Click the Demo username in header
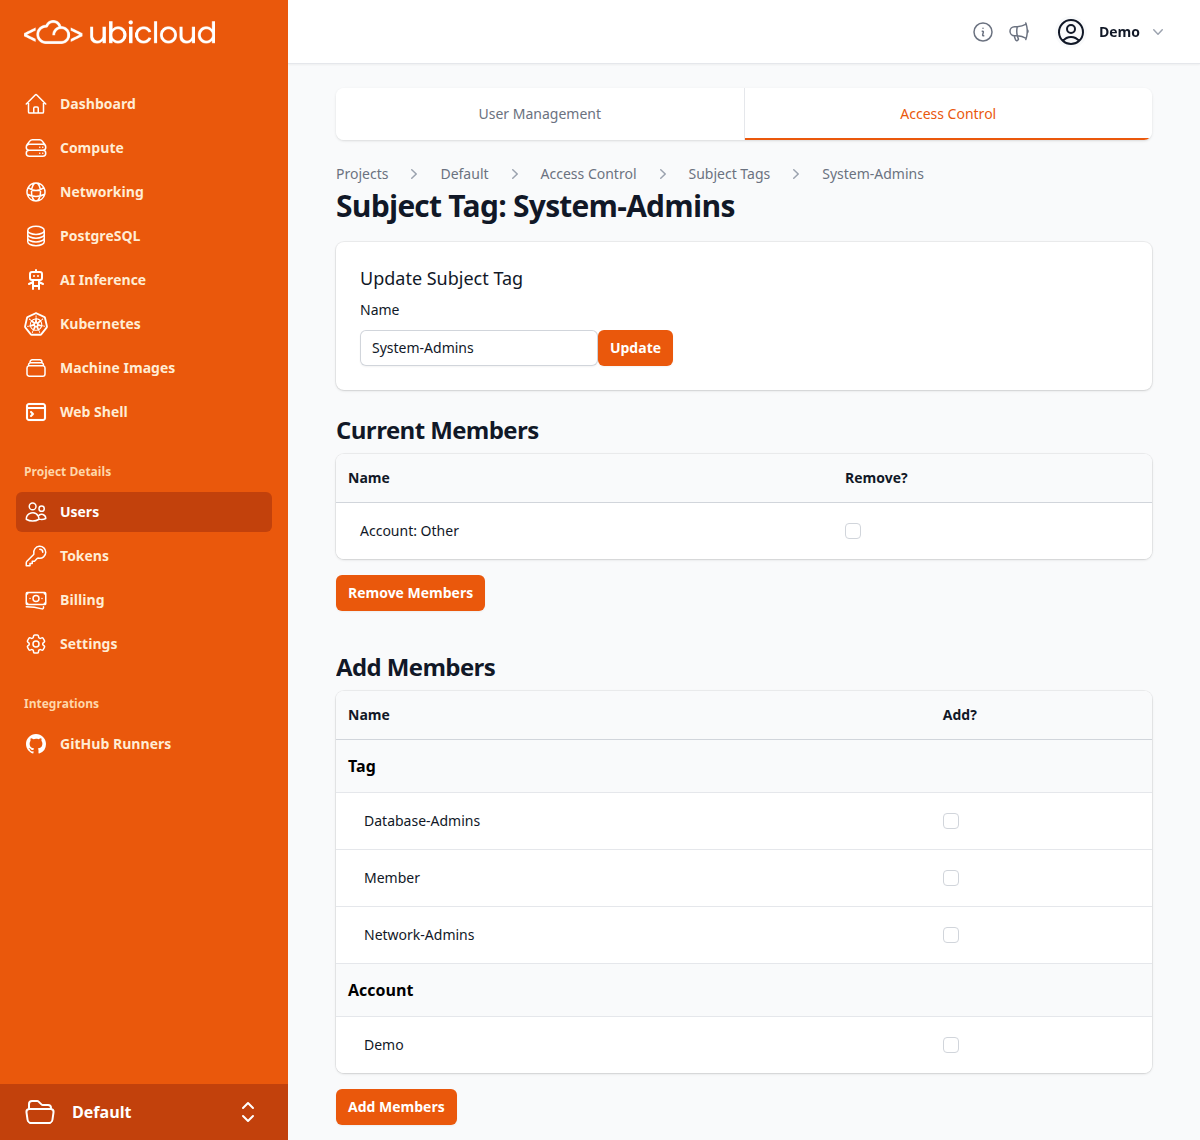The height and width of the screenshot is (1140, 1200). pyautogui.click(x=1119, y=32)
